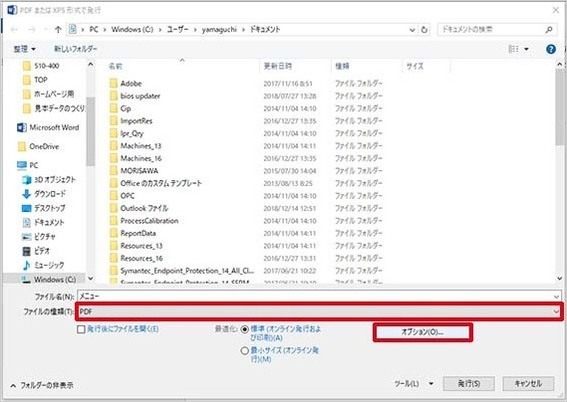Select 最小サイズ optimization radio button
Image resolution: width=567 pixels, height=402 pixels.
pyautogui.click(x=245, y=350)
